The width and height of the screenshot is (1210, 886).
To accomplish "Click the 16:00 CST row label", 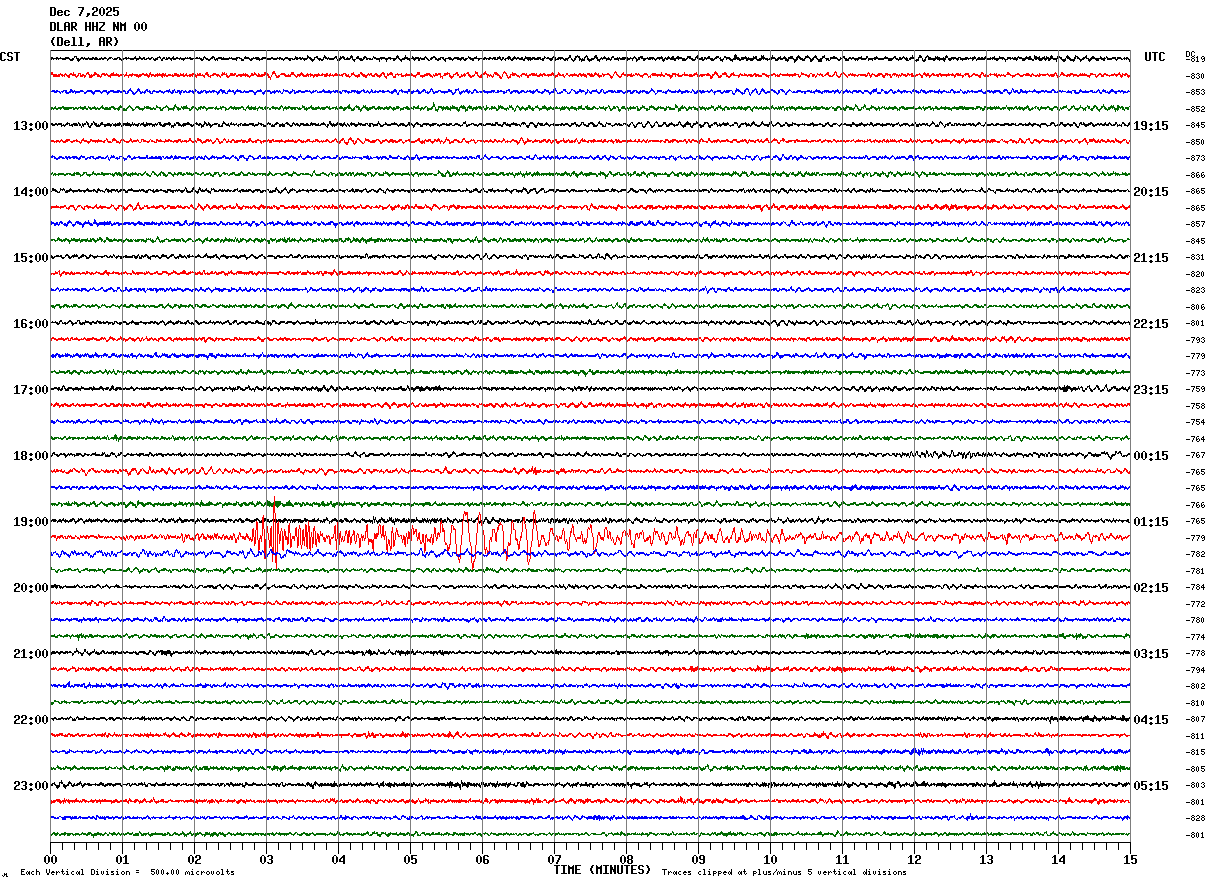I will [x=30, y=324].
